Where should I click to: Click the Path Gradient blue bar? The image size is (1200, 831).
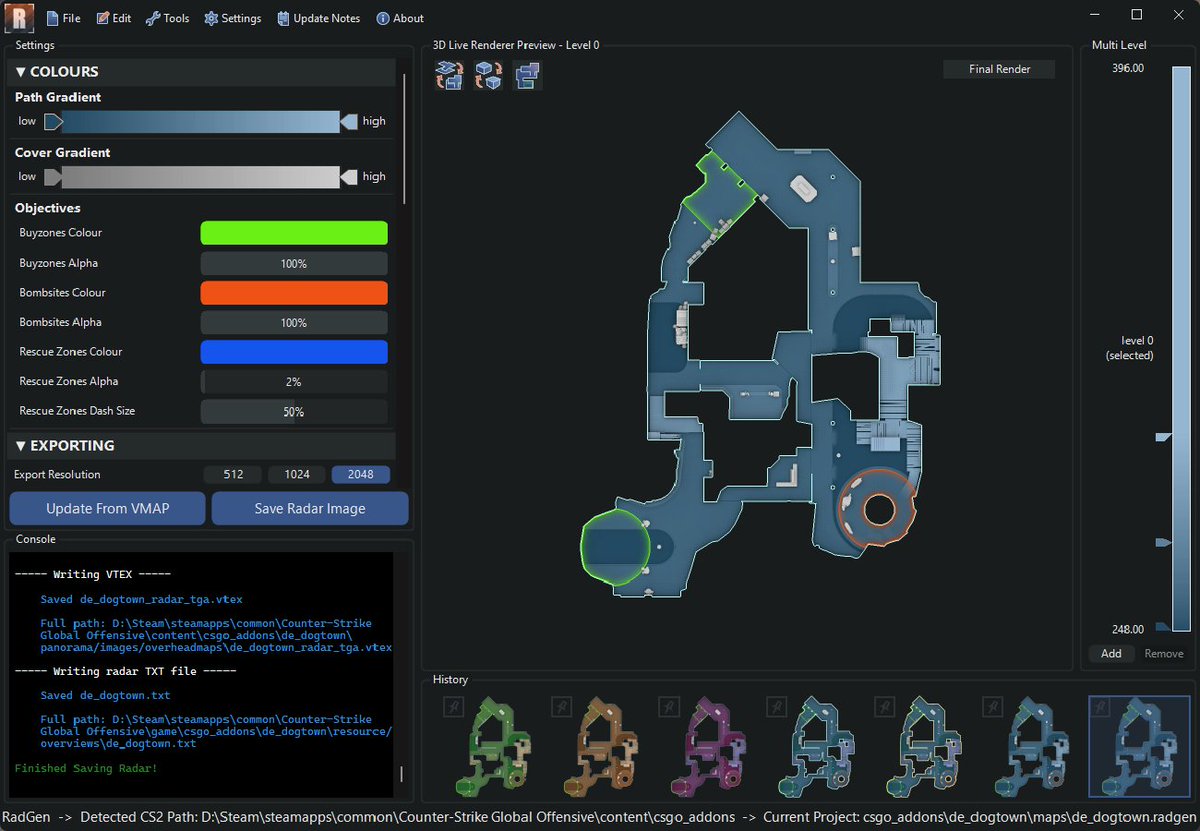201,122
